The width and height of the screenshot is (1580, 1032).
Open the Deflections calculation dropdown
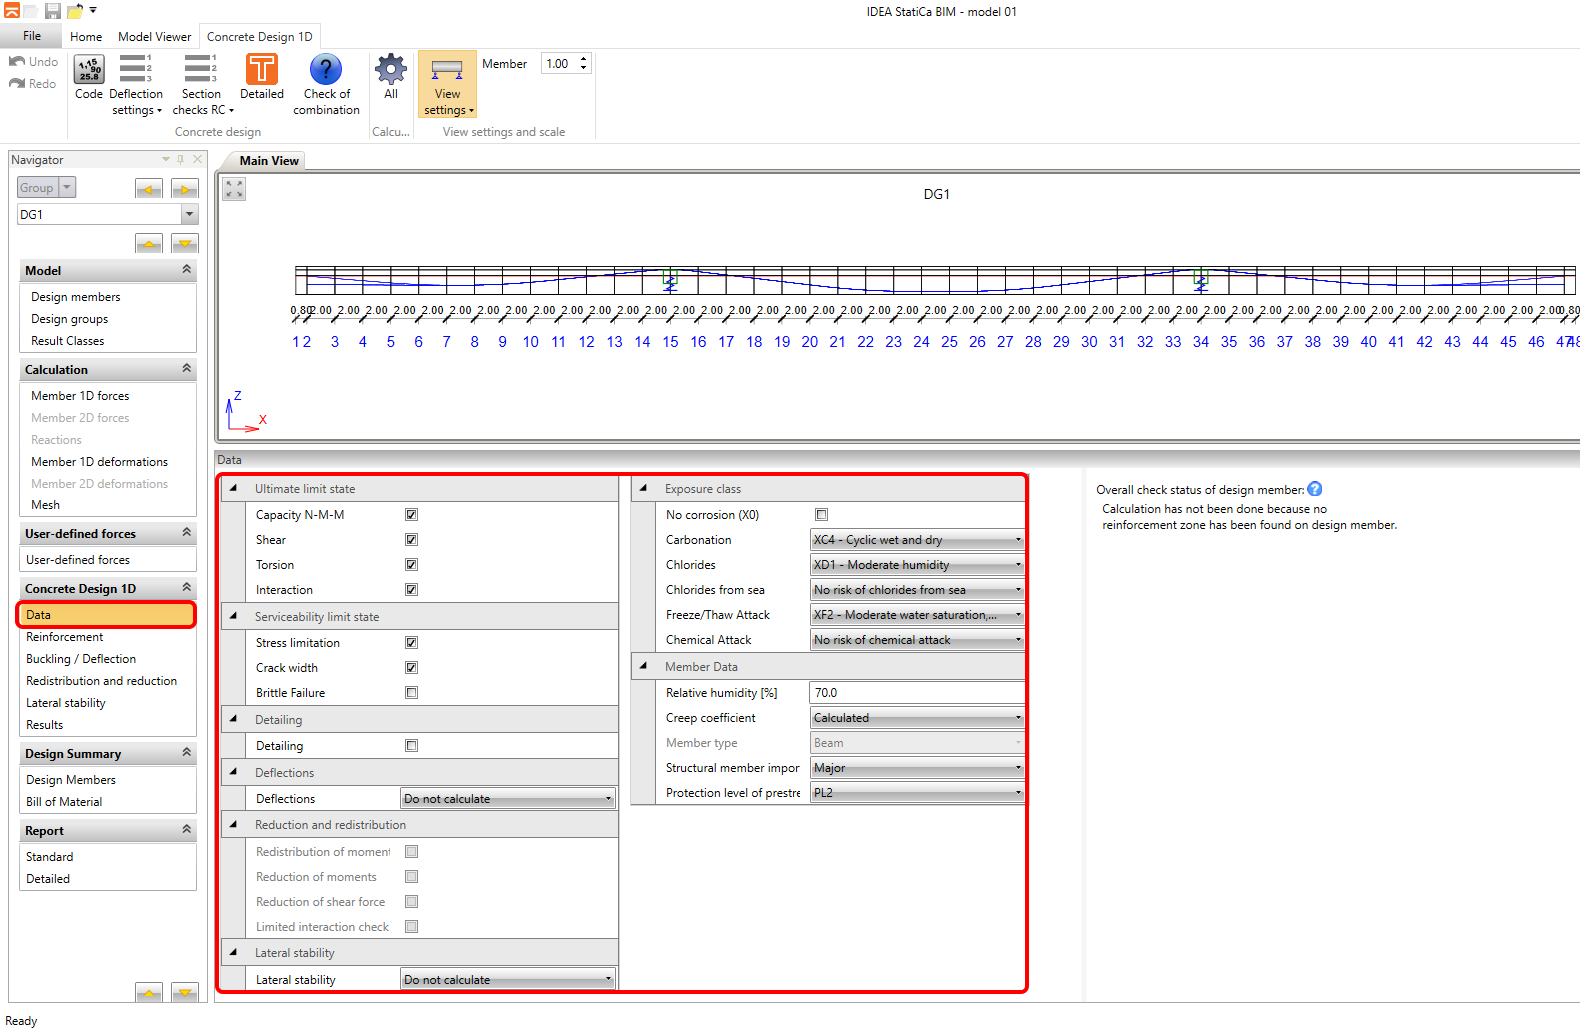tap(507, 799)
